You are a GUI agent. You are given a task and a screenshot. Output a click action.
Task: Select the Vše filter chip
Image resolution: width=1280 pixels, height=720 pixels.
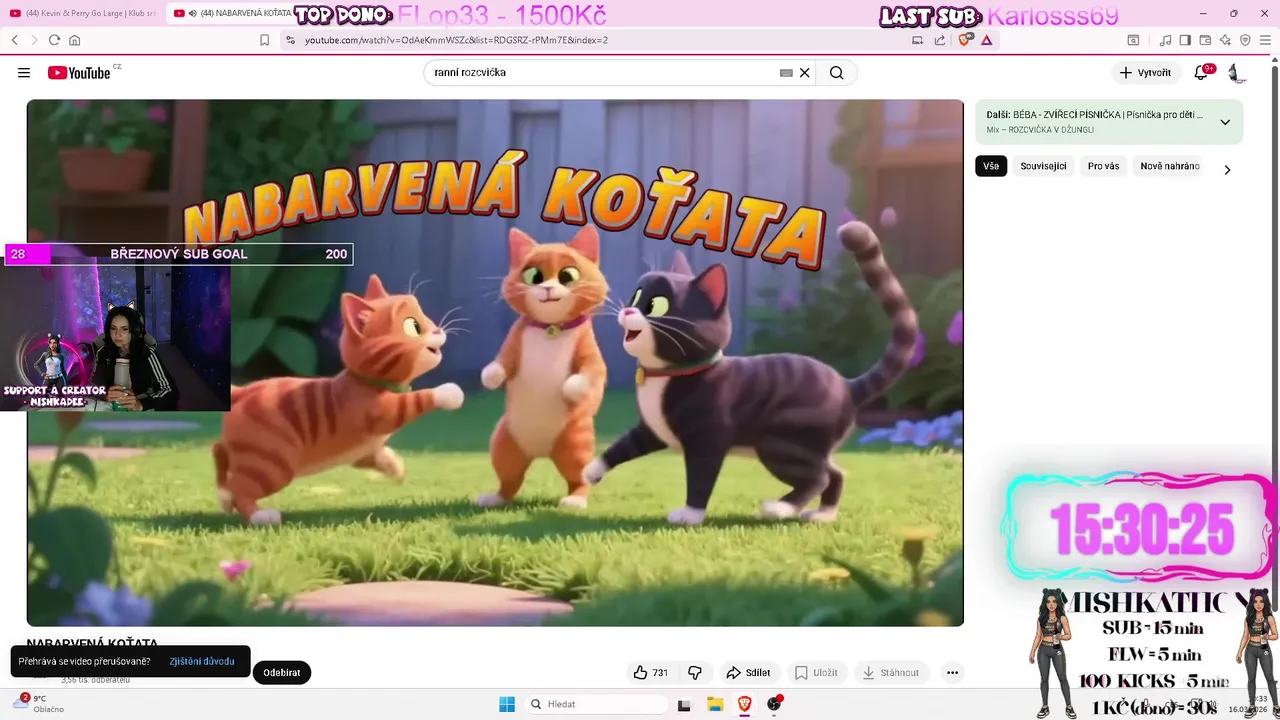(x=991, y=166)
